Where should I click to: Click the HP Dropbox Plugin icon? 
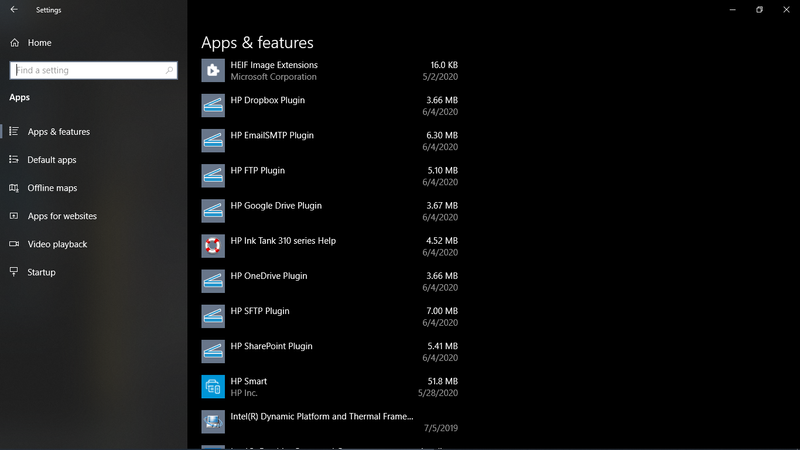[x=213, y=106]
